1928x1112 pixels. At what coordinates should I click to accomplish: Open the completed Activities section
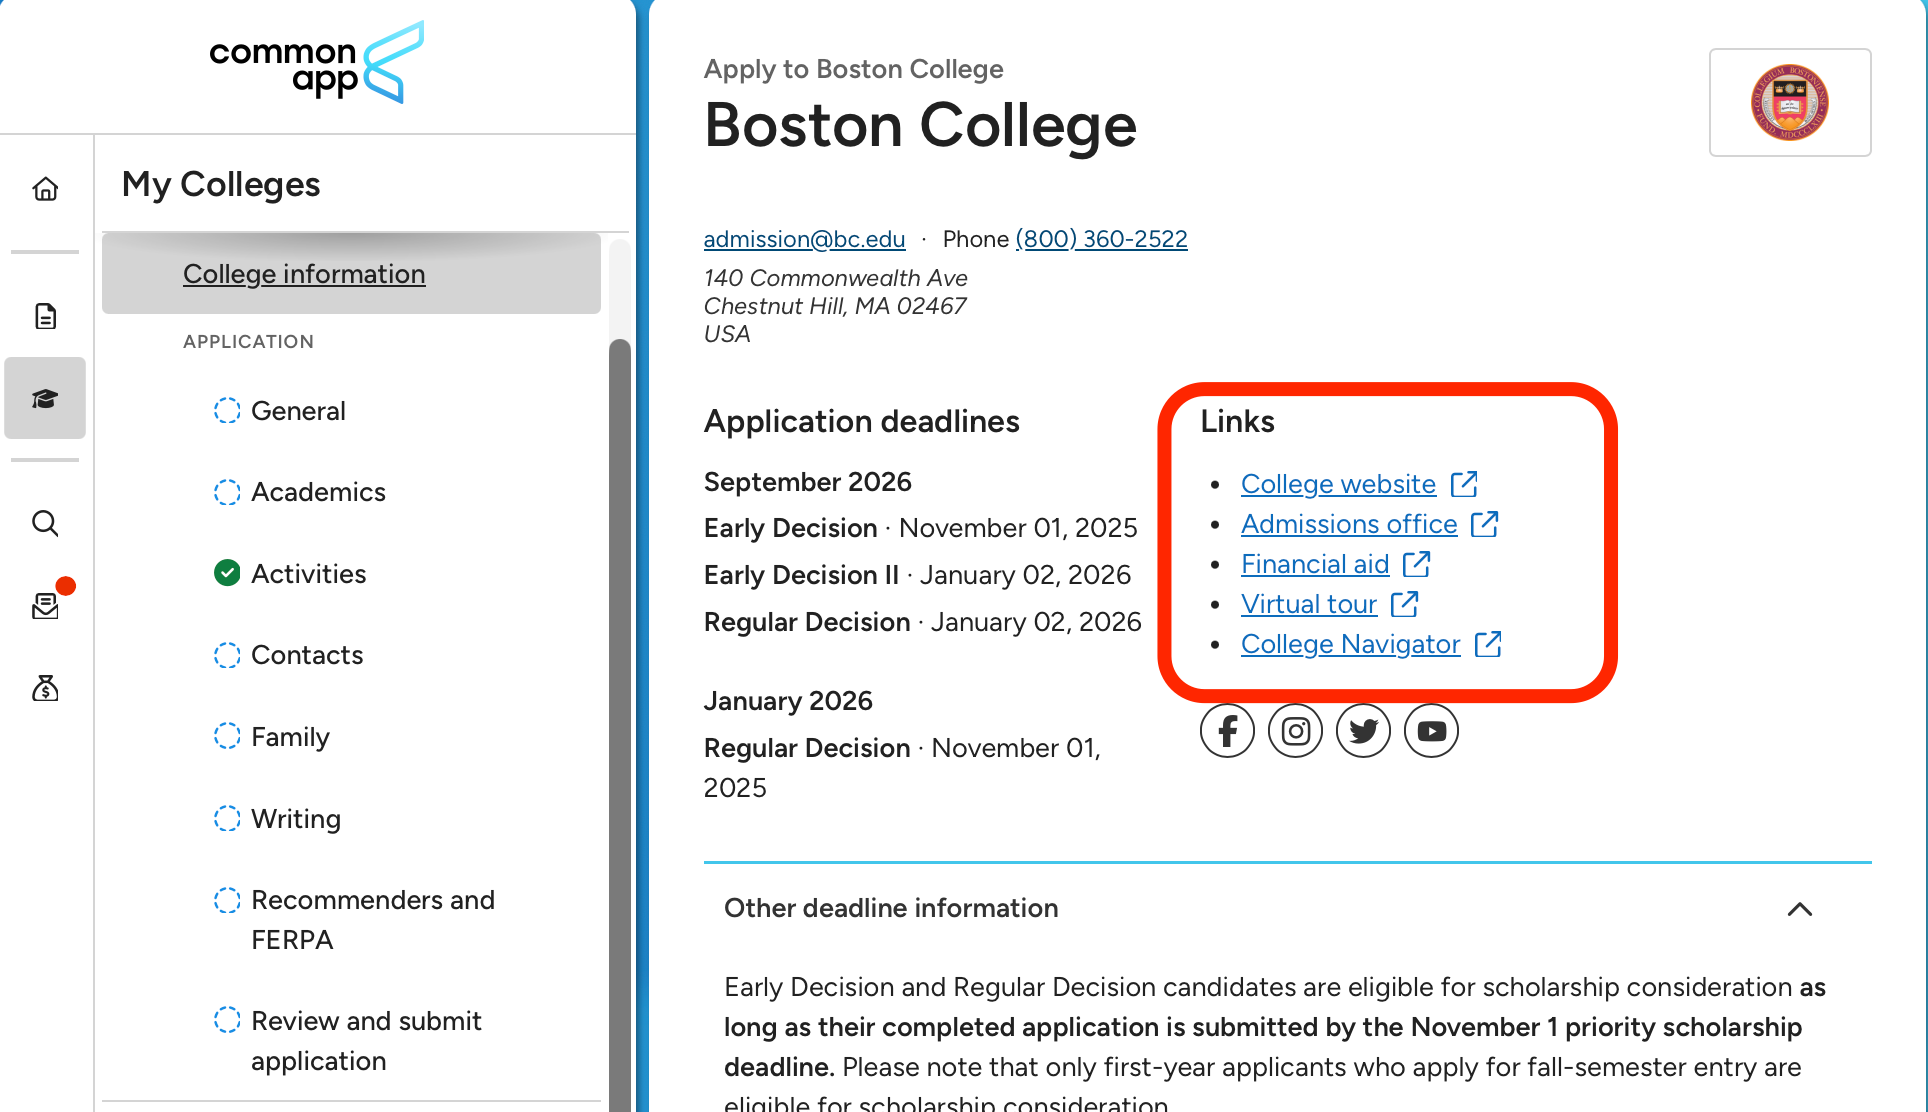(308, 574)
